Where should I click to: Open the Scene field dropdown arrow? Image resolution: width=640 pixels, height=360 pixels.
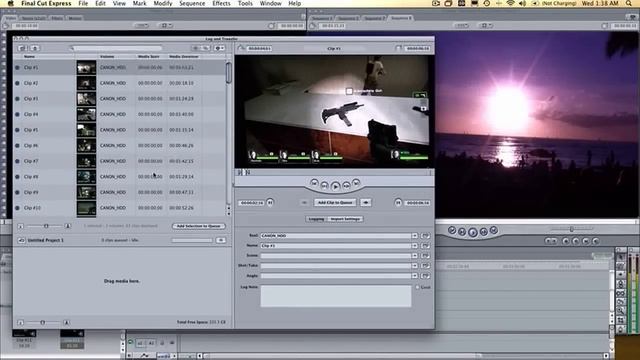point(414,256)
